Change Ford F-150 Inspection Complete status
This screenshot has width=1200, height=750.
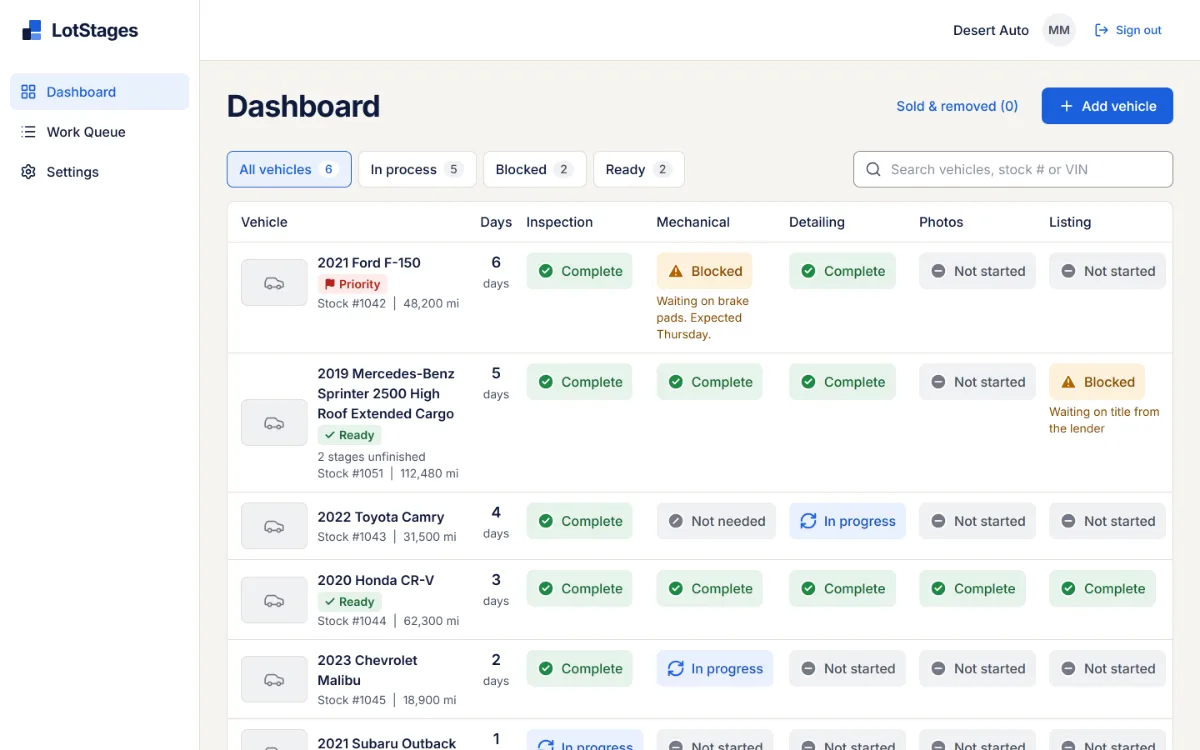pos(580,271)
